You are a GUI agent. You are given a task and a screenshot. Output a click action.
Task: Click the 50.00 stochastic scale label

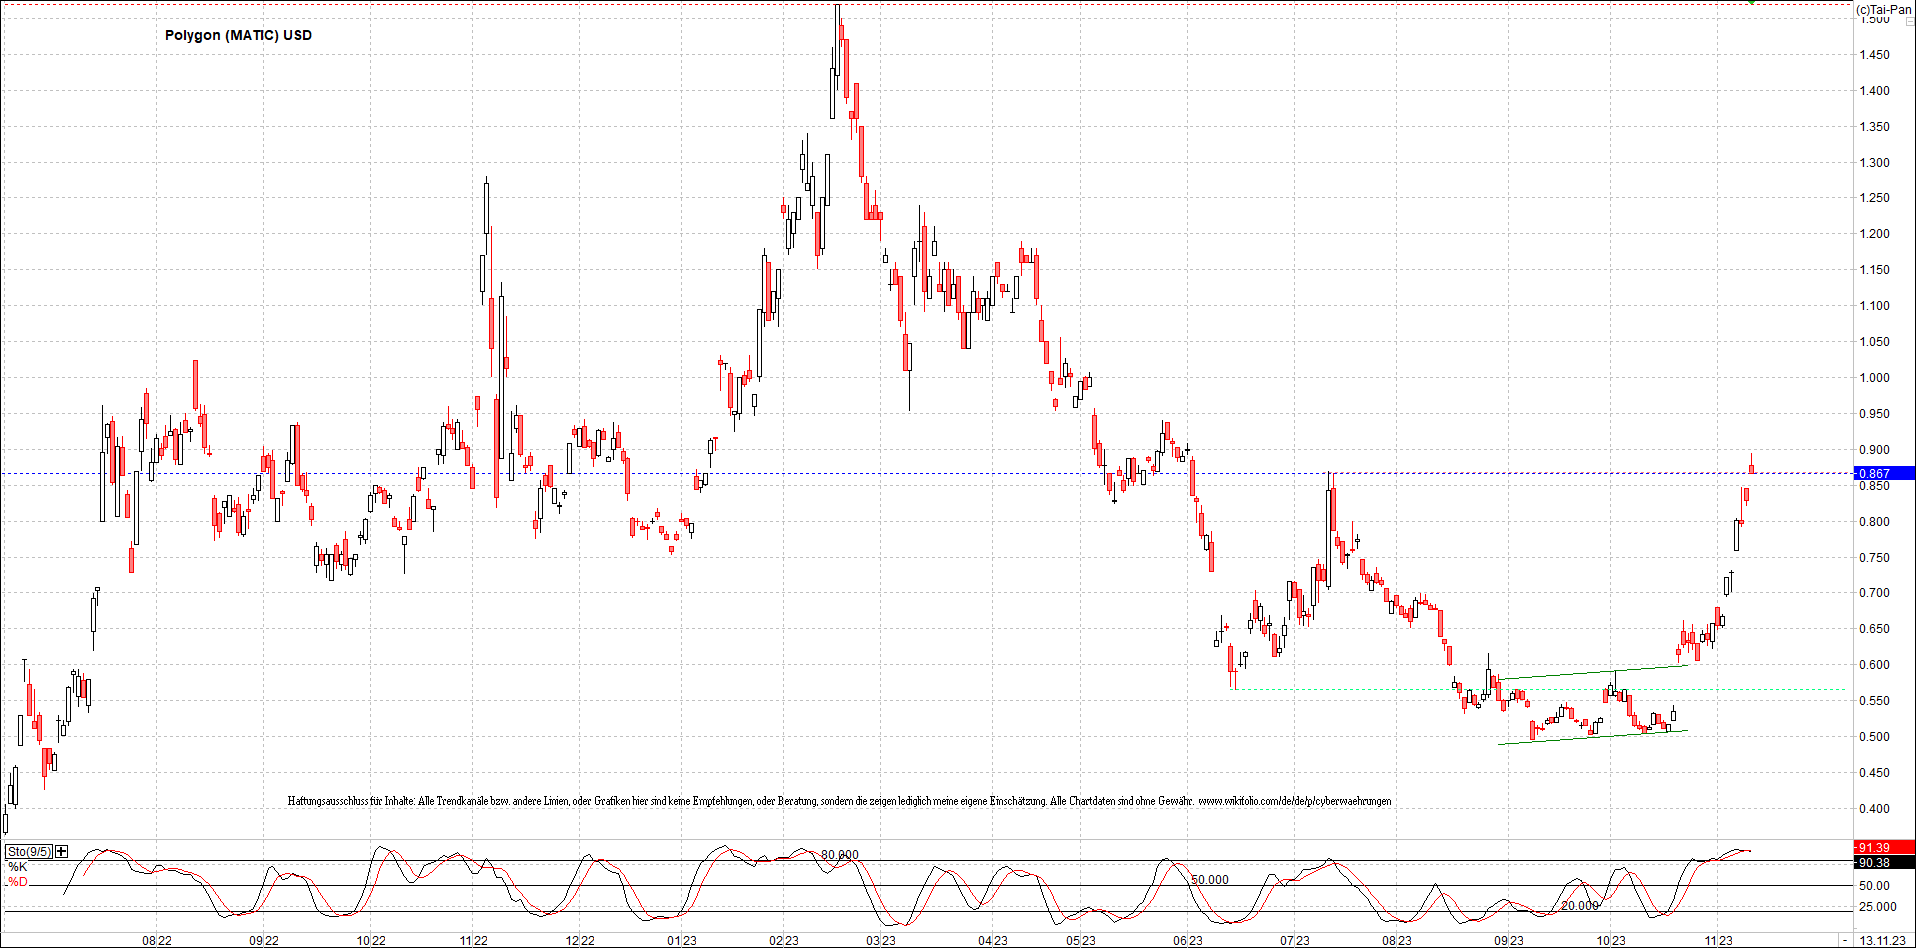pyautogui.click(x=1875, y=886)
